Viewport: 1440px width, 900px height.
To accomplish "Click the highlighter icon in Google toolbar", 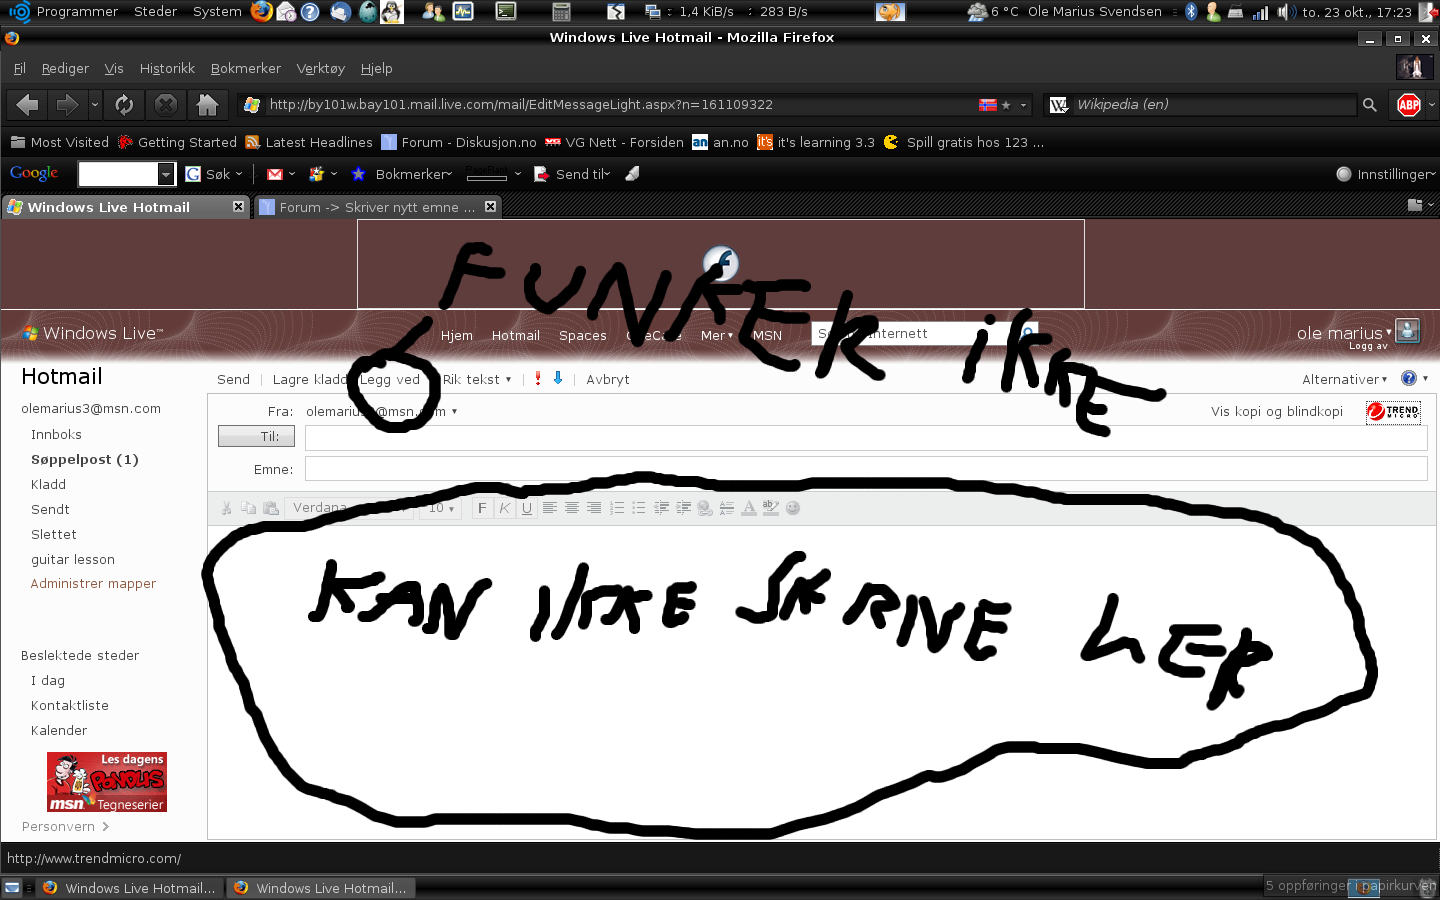I will pyautogui.click(x=632, y=174).
